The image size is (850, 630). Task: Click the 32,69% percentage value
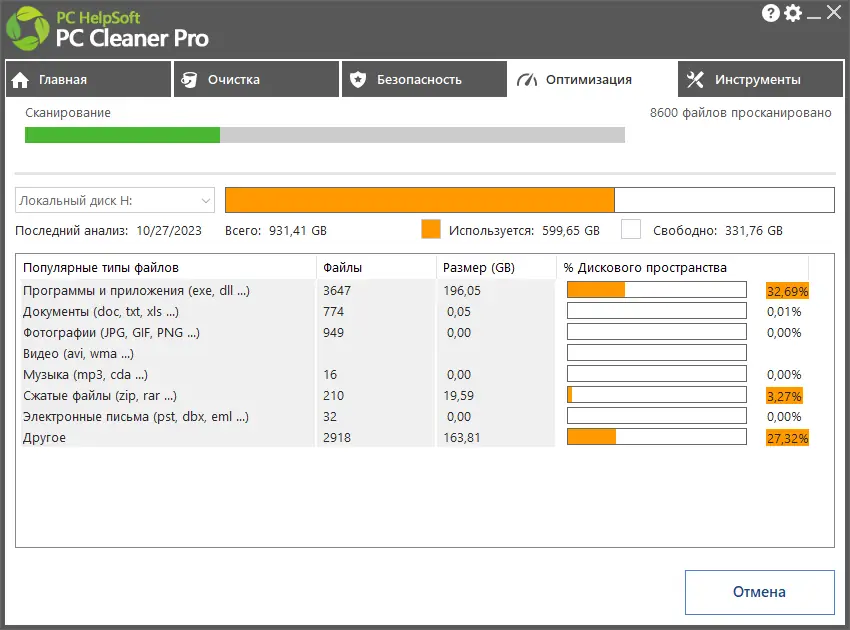pos(787,291)
